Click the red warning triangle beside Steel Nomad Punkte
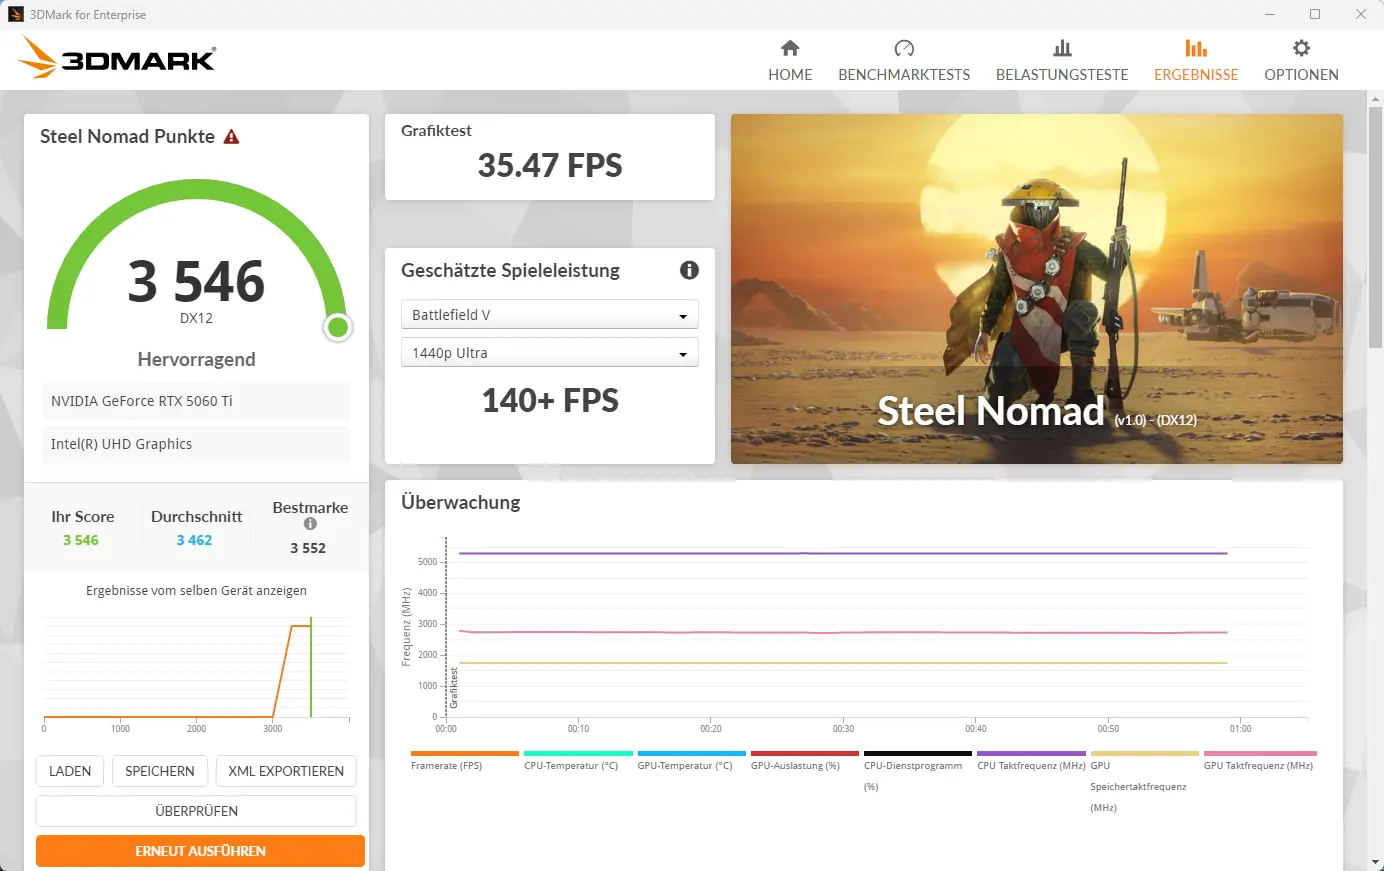The height and width of the screenshot is (871, 1384). coord(232,137)
